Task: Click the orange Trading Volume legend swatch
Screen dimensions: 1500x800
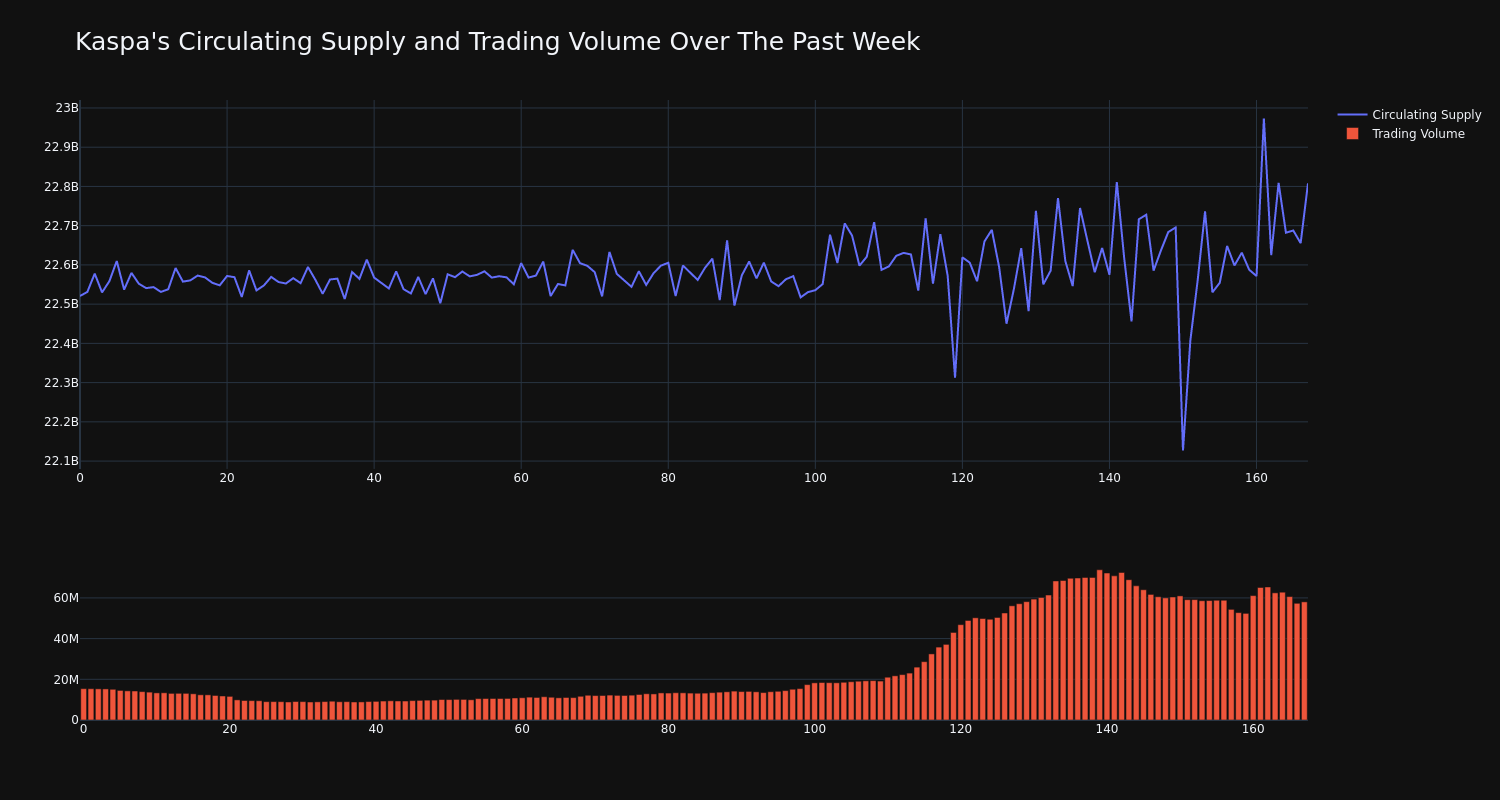Action: tap(1352, 134)
